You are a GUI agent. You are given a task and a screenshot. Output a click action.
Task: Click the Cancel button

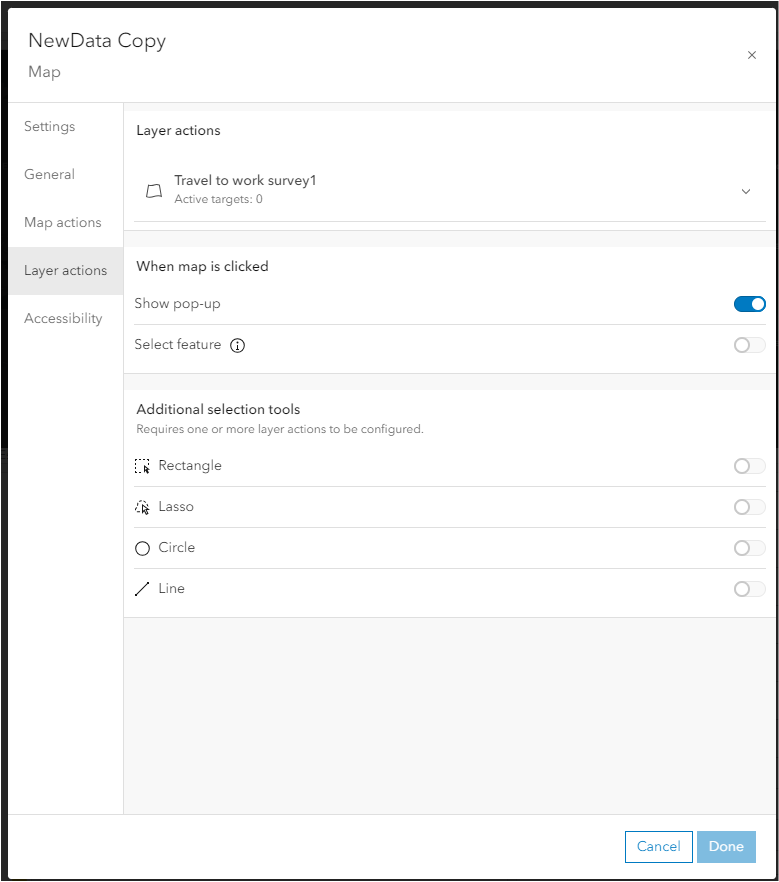(x=658, y=846)
